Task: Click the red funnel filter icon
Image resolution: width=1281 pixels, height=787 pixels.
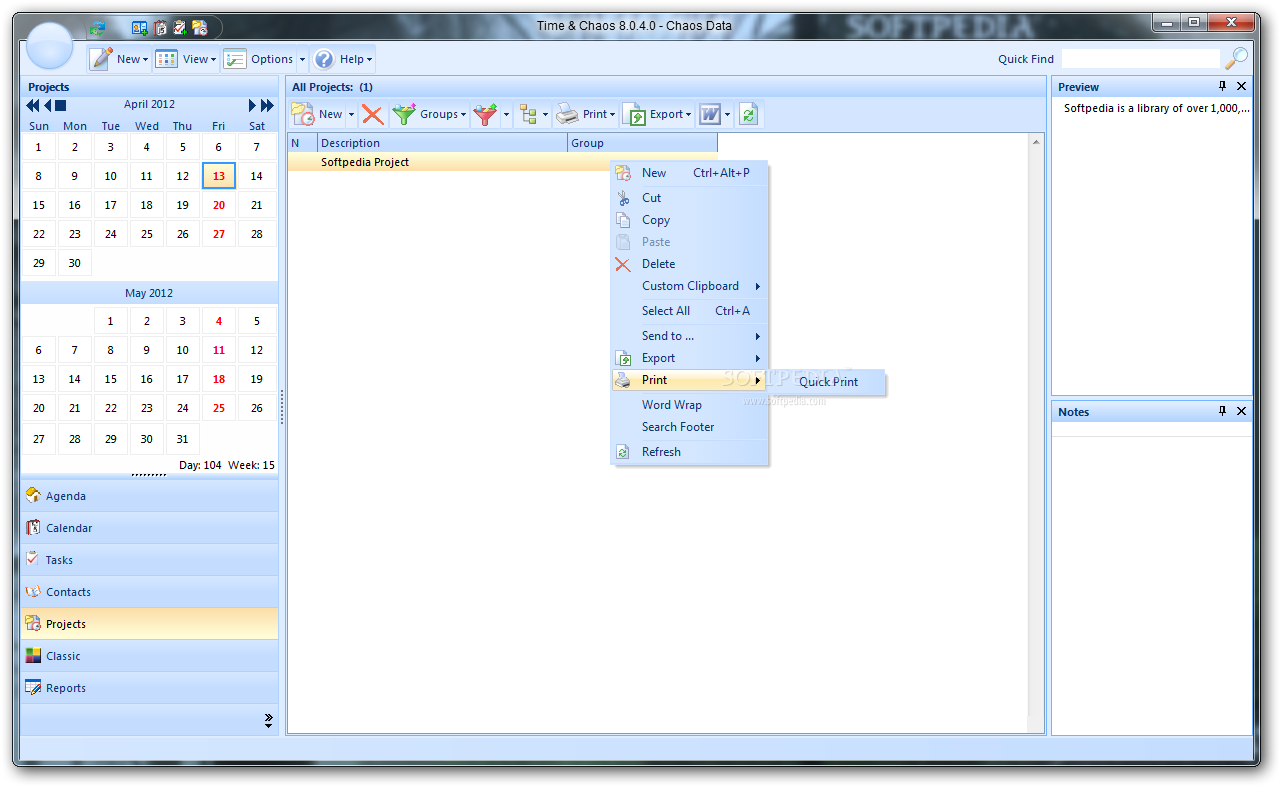Action: point(485,115)
